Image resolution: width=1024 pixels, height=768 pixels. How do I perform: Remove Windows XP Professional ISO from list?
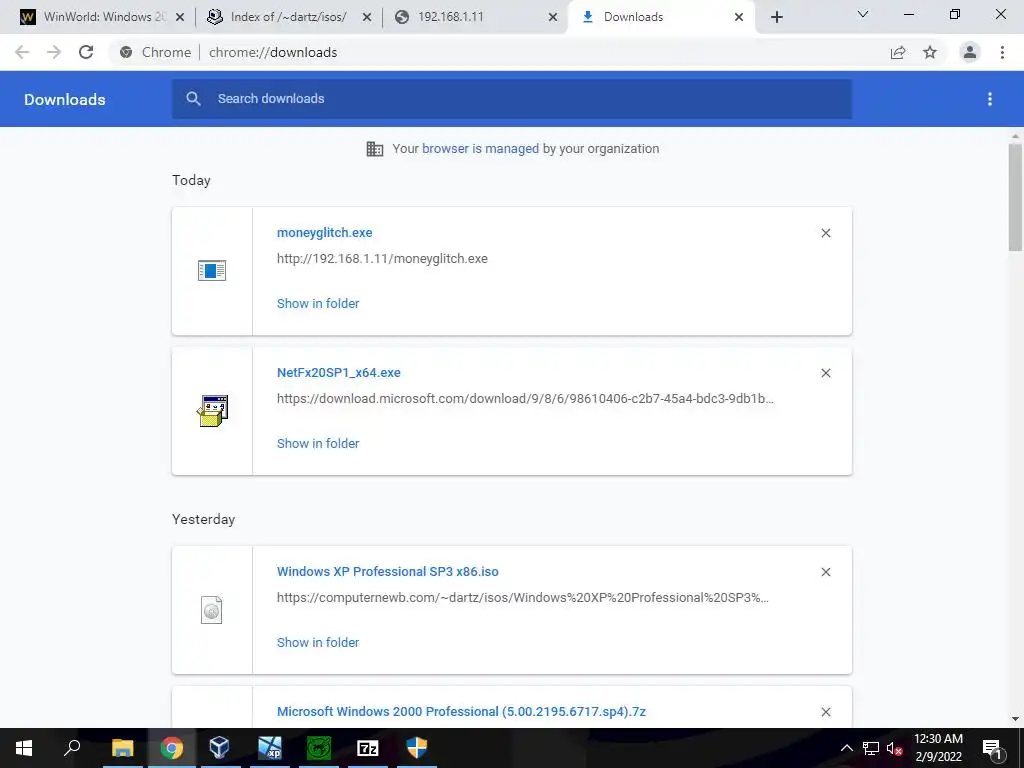(x=825, y=572)
